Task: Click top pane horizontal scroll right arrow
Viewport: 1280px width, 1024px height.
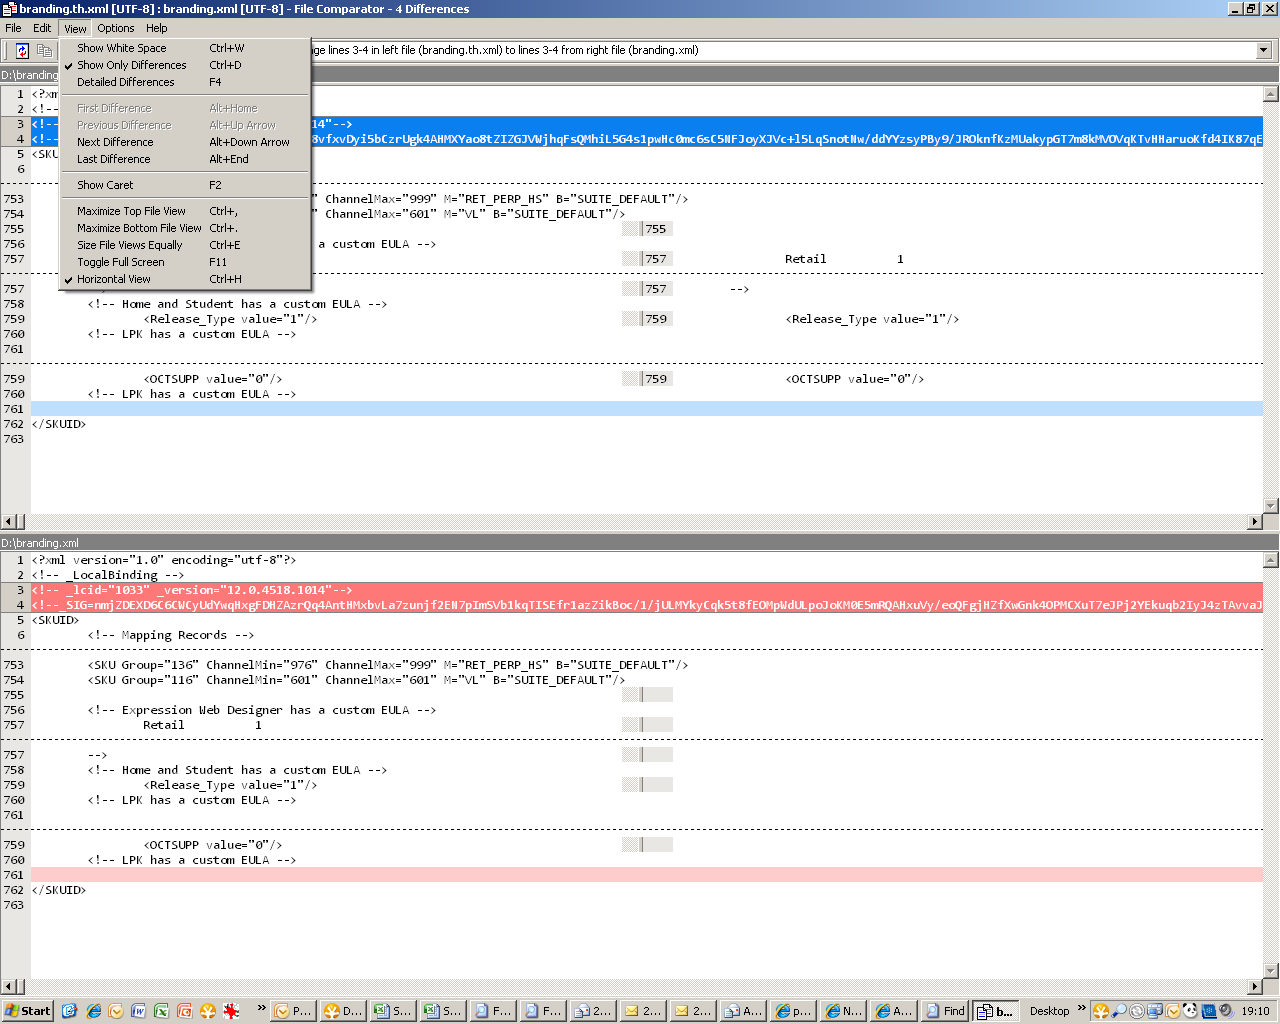Action: click(1255, 522)
